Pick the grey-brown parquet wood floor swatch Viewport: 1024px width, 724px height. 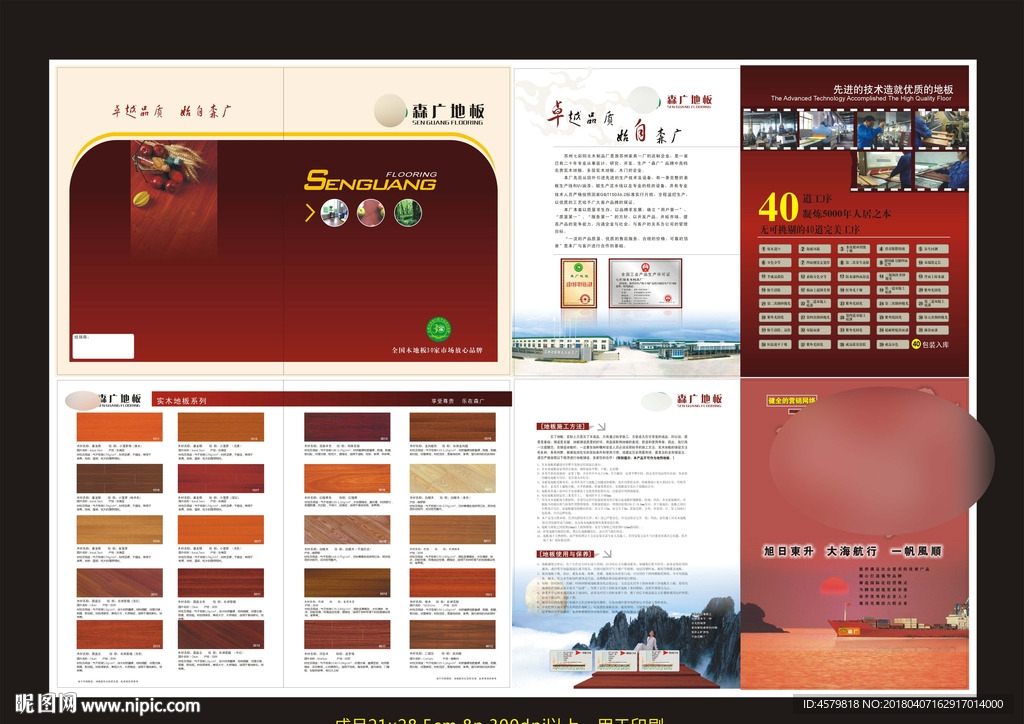pos(347,531)
